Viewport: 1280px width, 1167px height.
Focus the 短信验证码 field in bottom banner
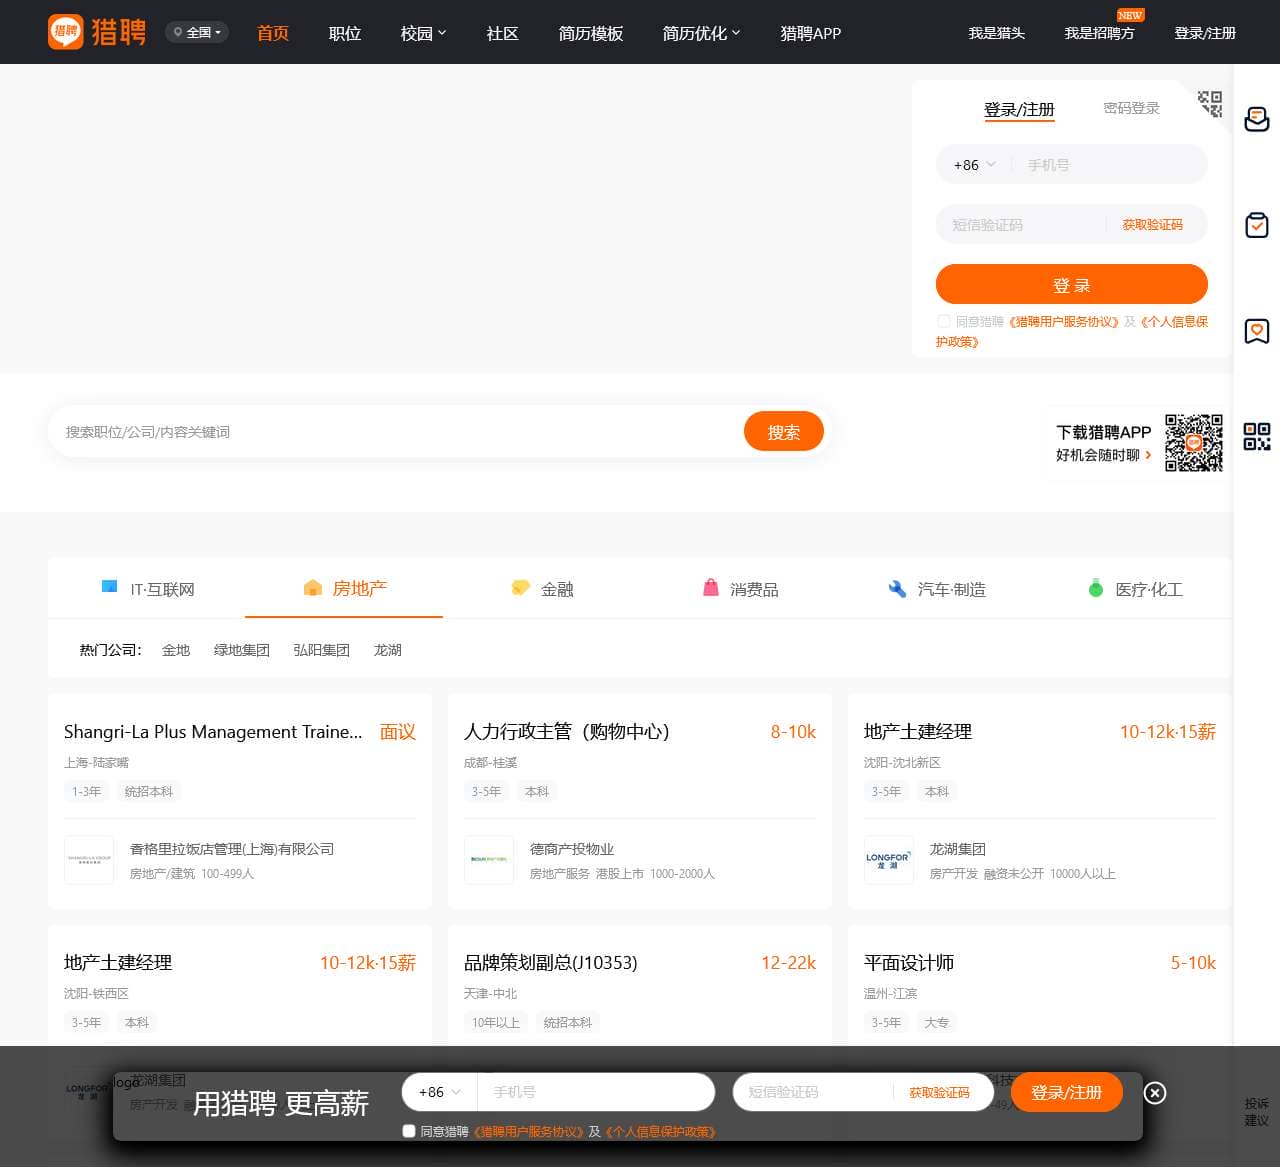(x=813, y=1092)
